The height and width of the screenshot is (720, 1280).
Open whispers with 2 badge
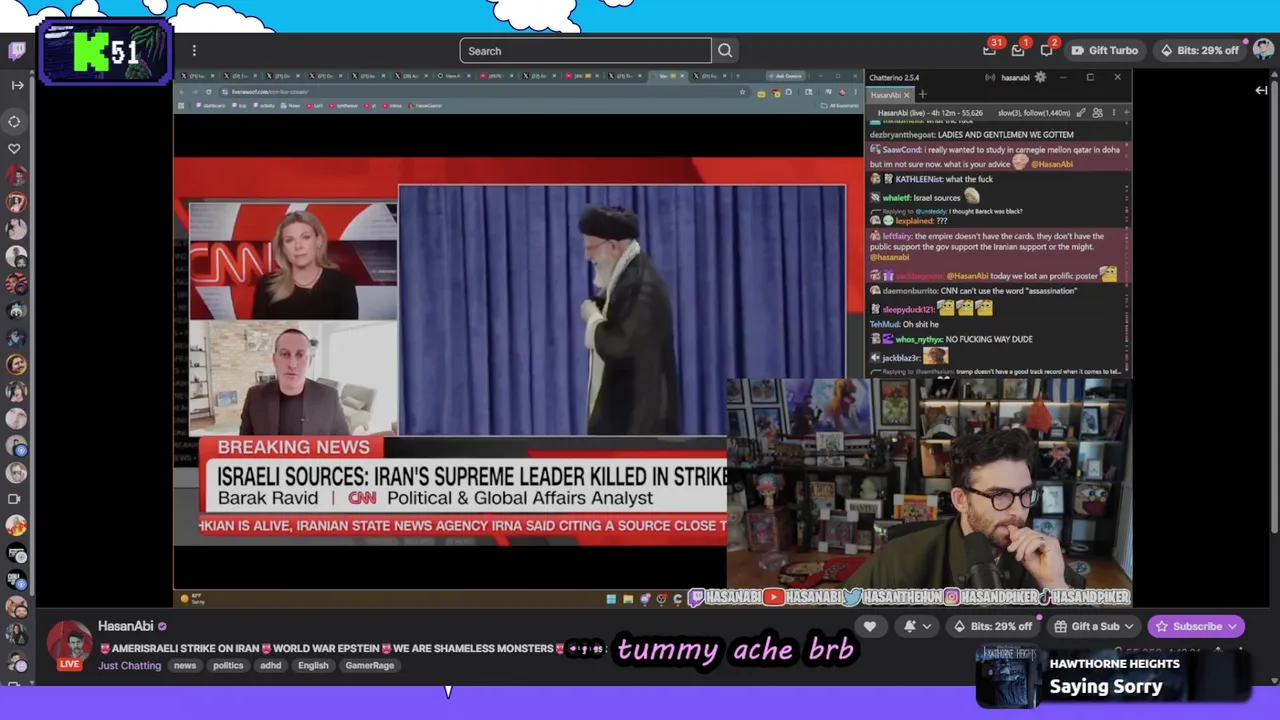point(1047,50)
